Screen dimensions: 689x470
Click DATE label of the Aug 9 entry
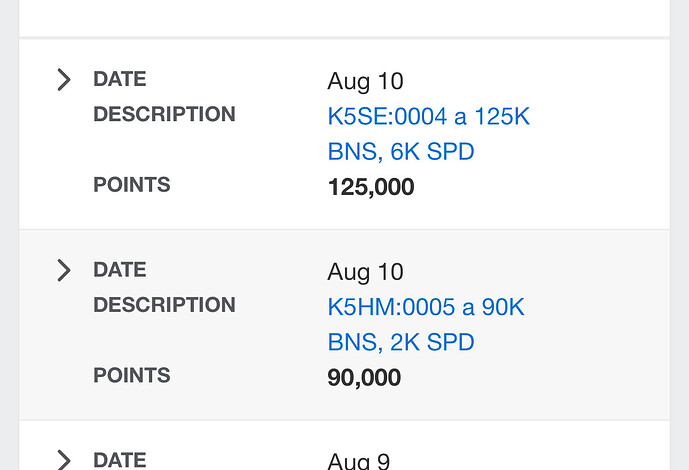coord(120,460)
